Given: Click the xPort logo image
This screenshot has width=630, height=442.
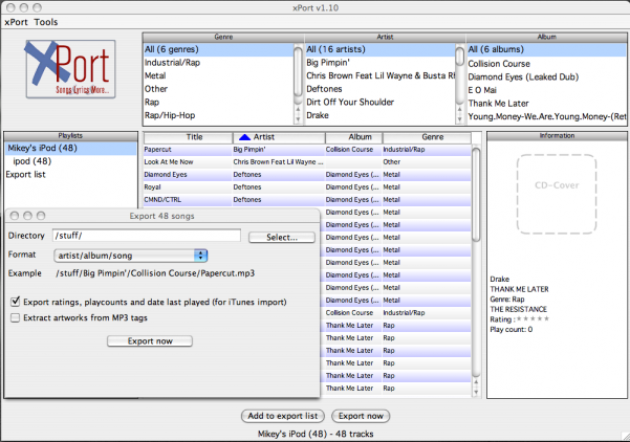Looking at the screenshot, I should (x=71, y=69).
